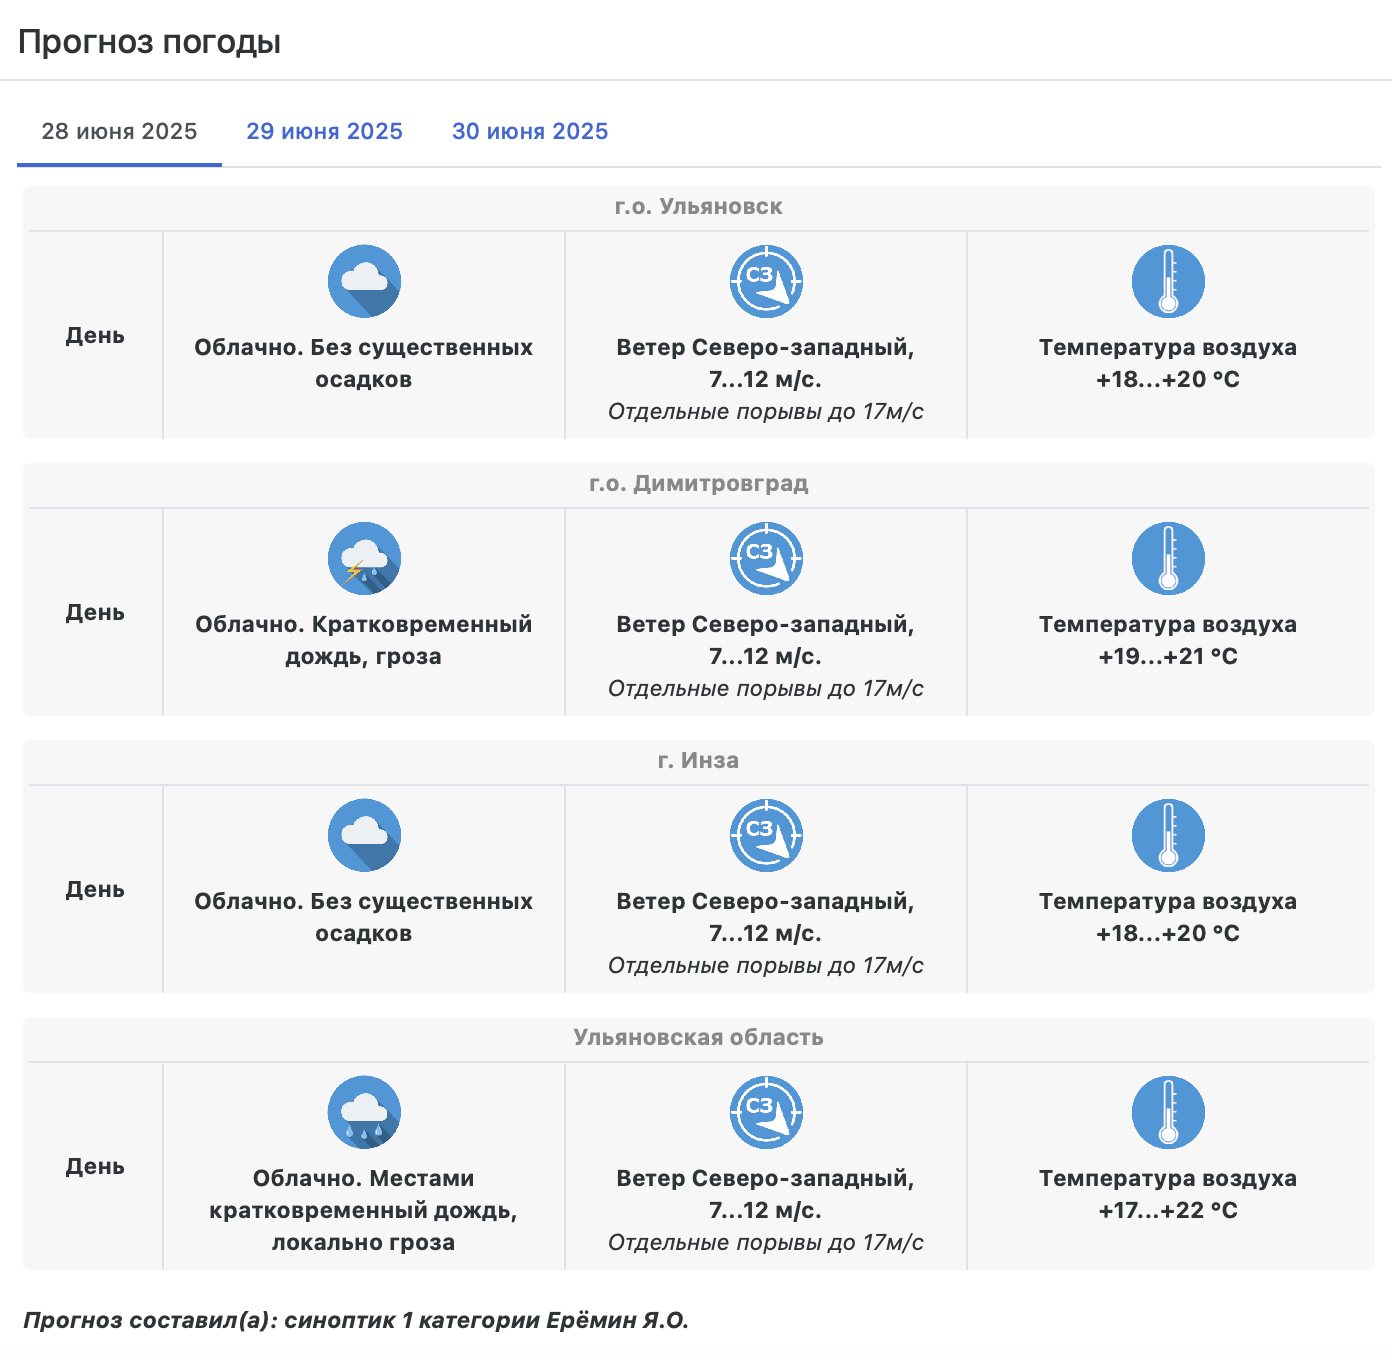Click the Прогноз погоды page heading

tap(149, 42)
